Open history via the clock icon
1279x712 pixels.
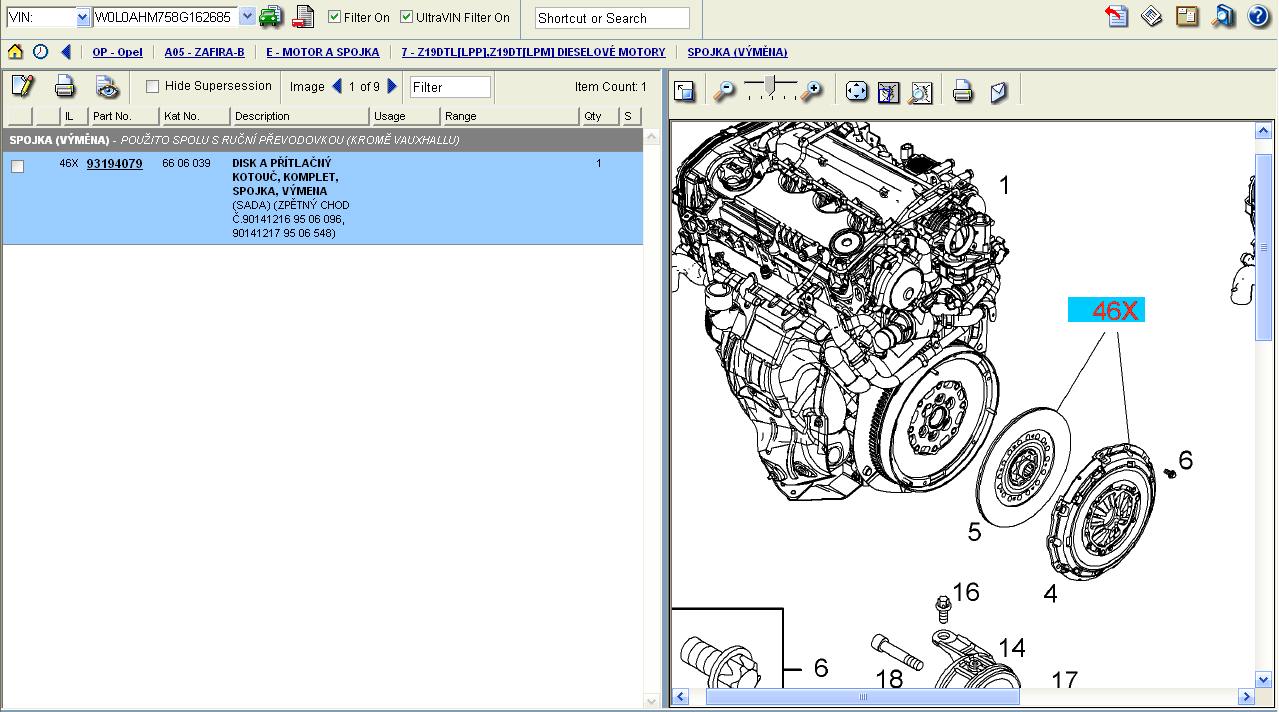(40, 52)
